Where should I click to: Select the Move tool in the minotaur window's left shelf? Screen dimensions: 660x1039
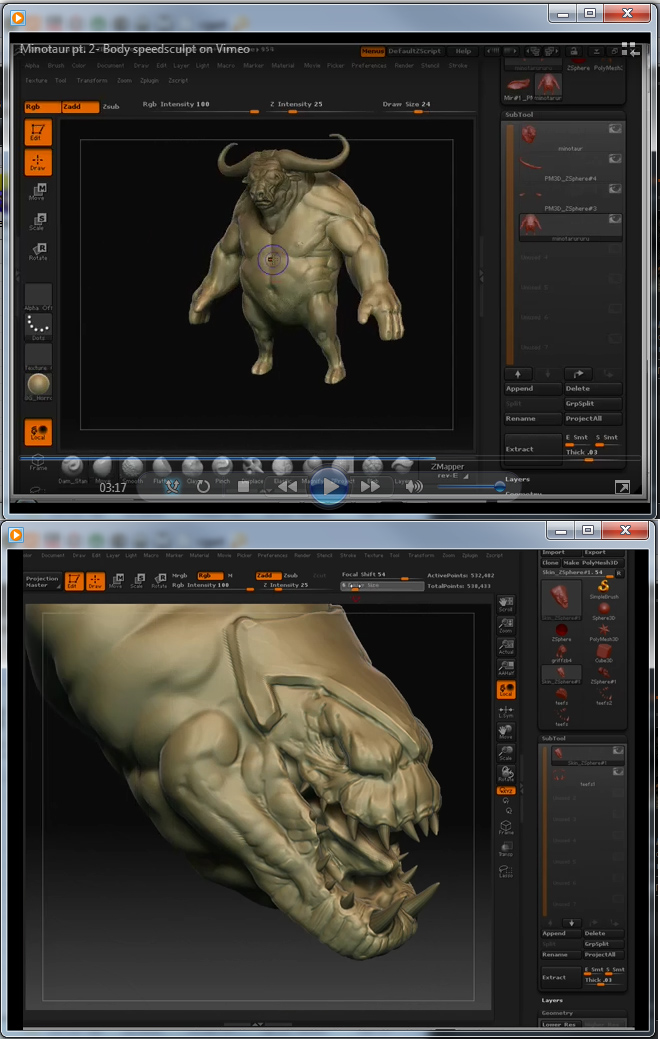(38, 192)
